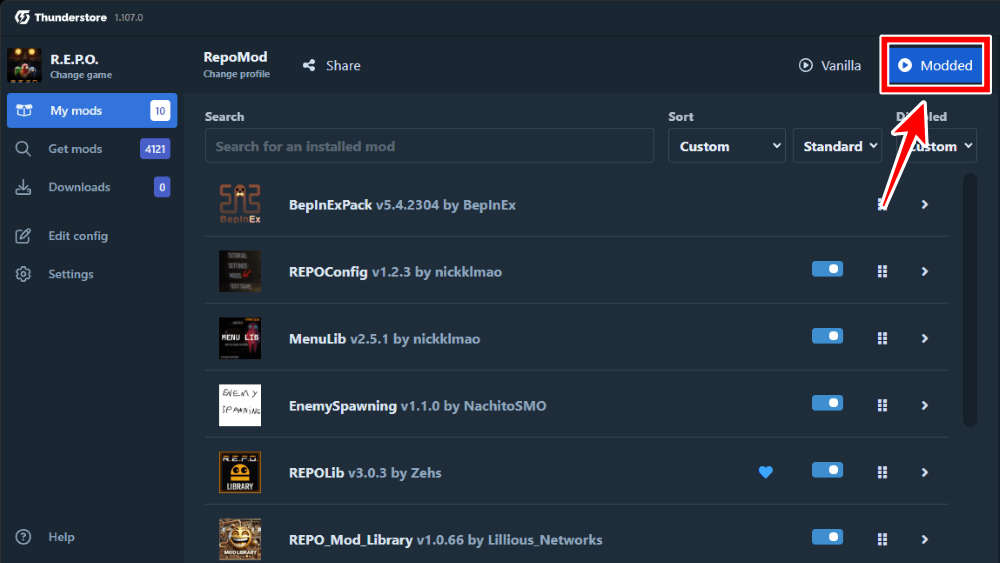Expand the BepInExPack mod entry chevron
This screenshot has height=563, width=1000.
coord(925,204)
